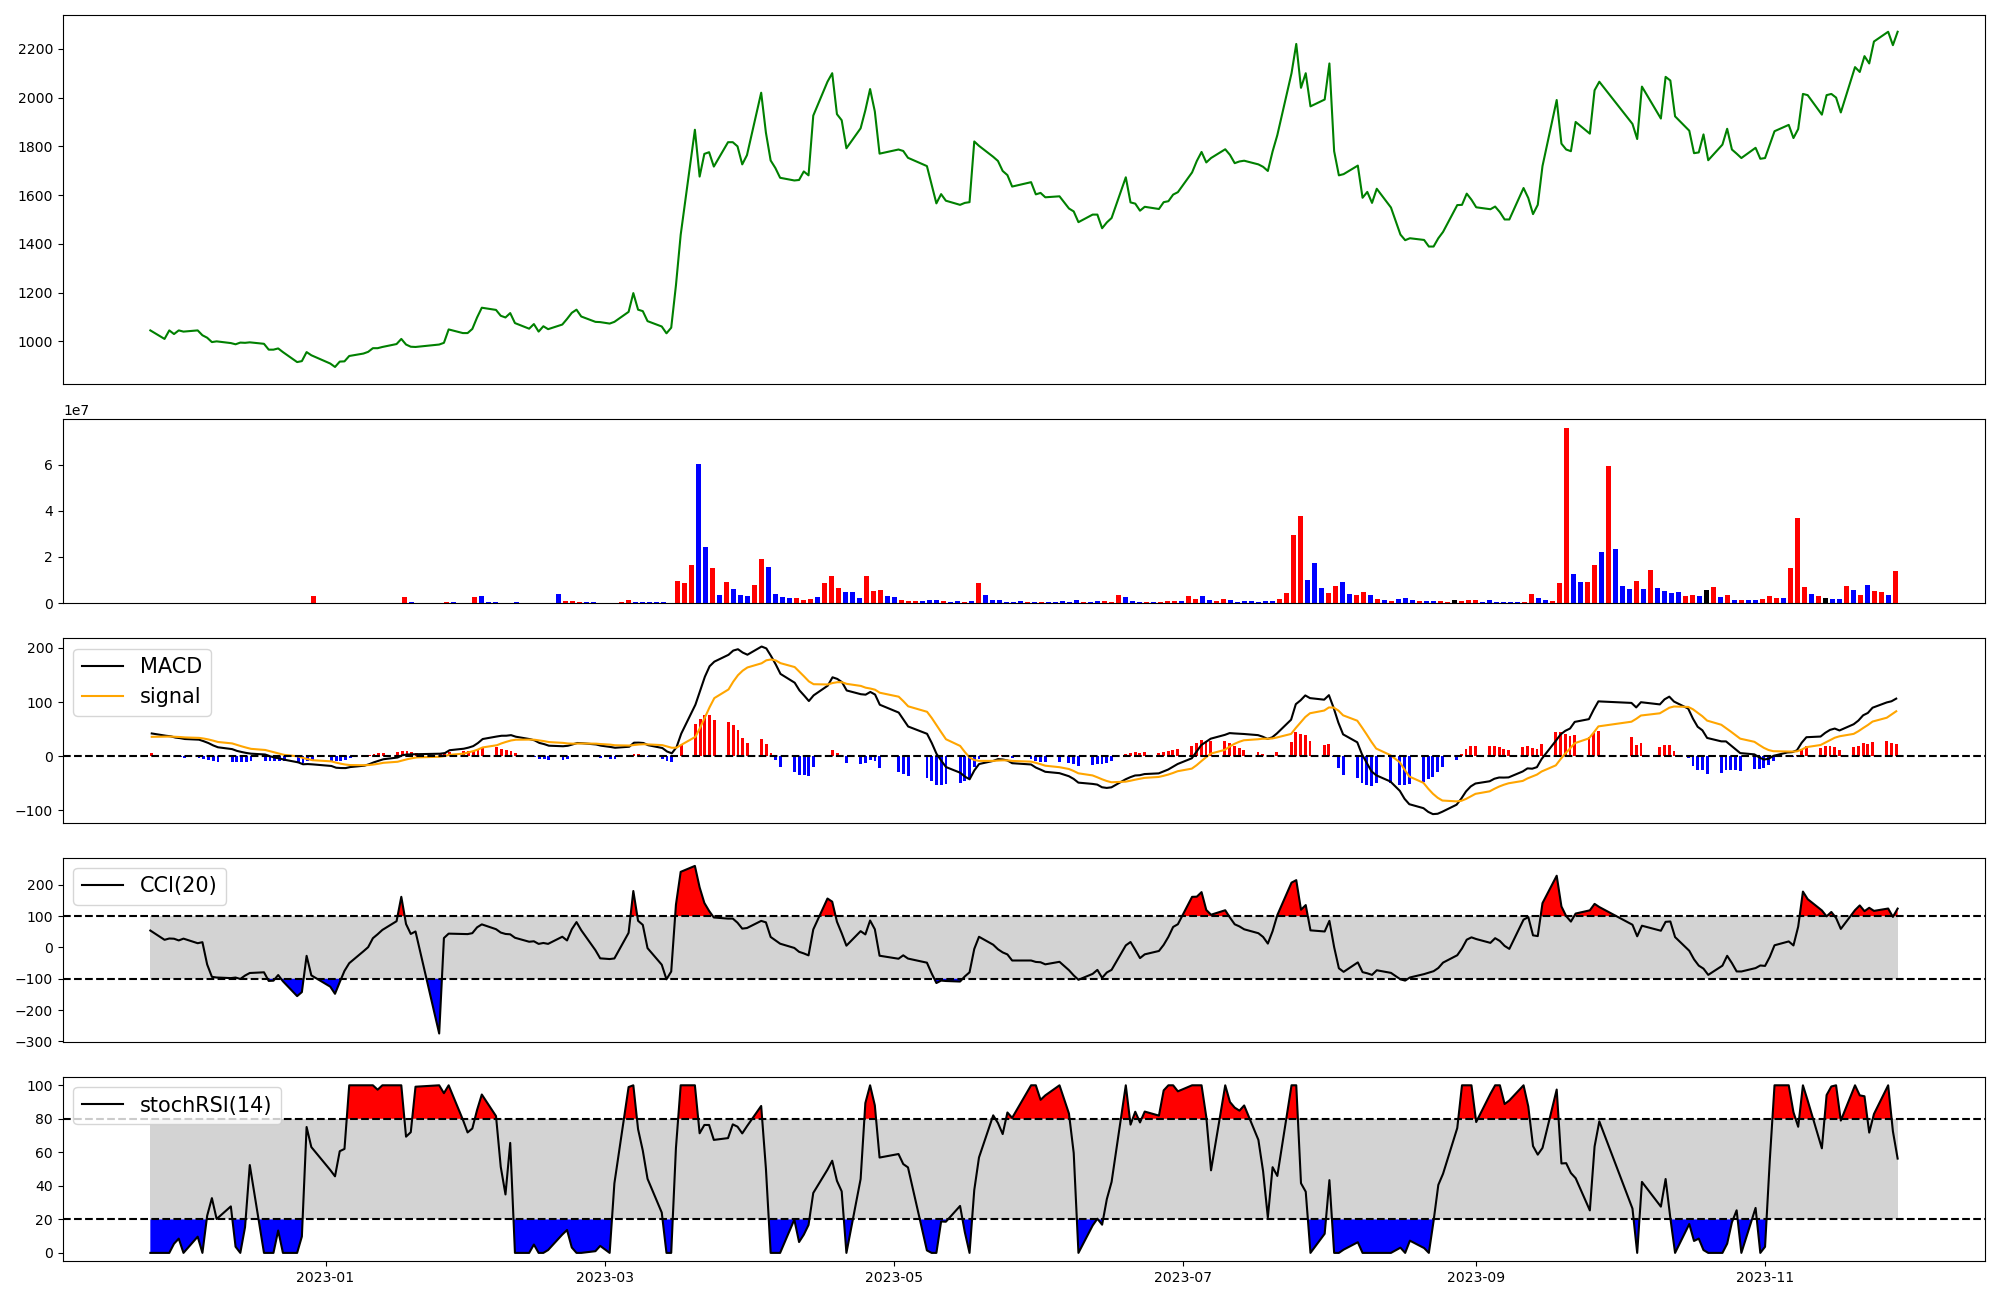2000x1300 pixels.
Task: Click the 2023-07 date tick label
Action: [x=1183, y=1277]
